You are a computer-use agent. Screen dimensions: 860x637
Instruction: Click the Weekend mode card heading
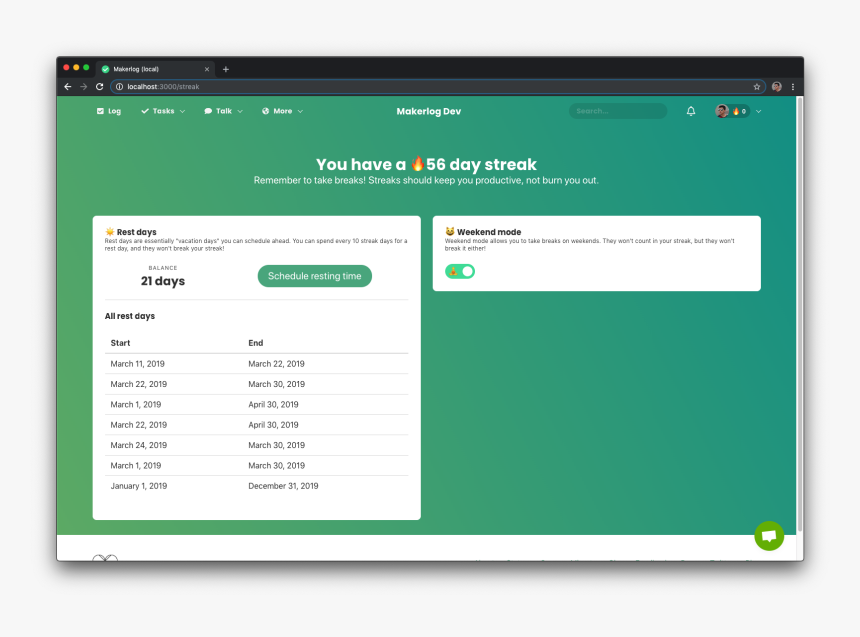pos(483,232)
